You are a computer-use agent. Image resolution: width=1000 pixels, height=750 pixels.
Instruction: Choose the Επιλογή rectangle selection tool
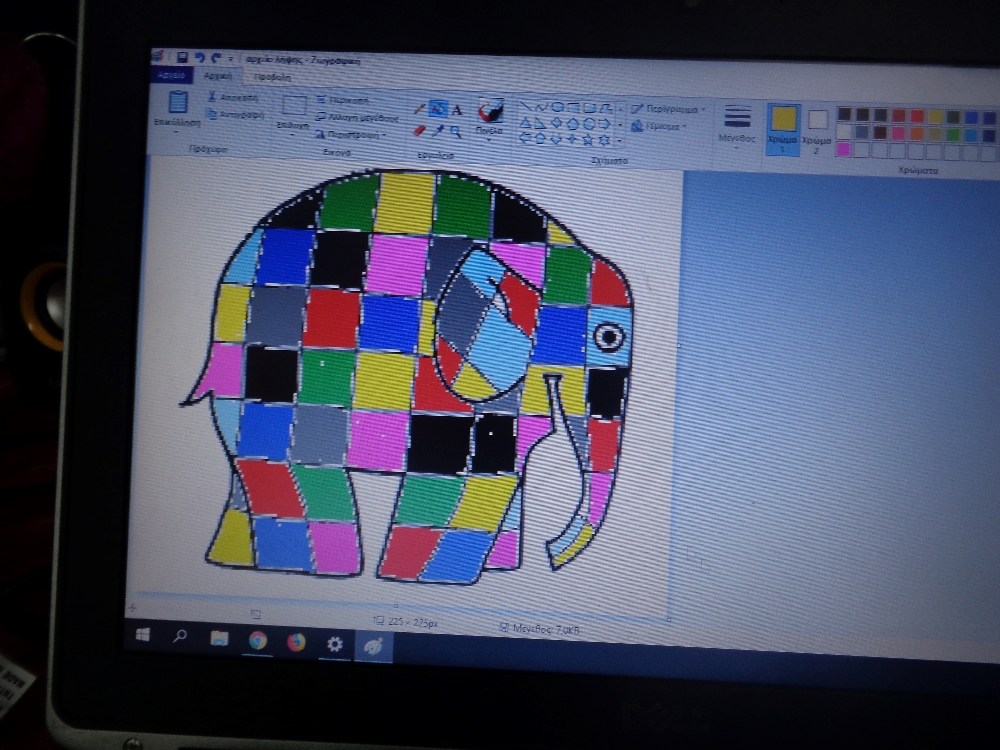(294, 105)
